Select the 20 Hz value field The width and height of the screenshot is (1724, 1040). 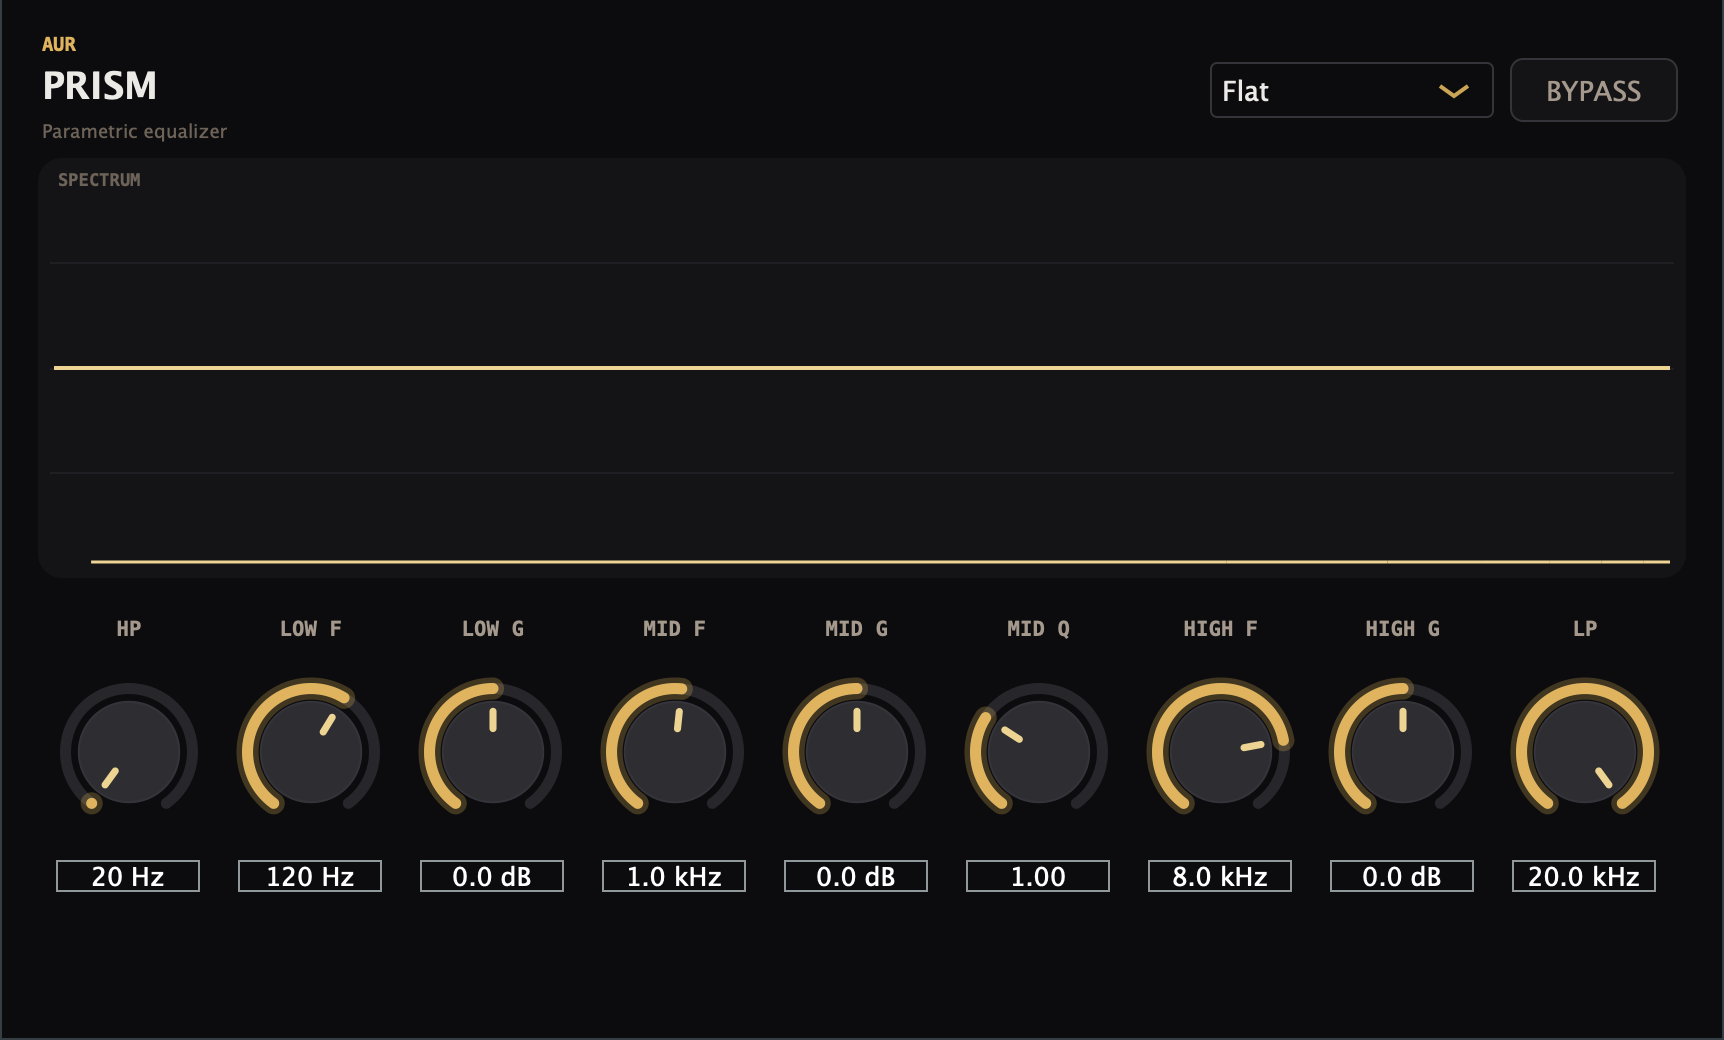click(128, 876)
